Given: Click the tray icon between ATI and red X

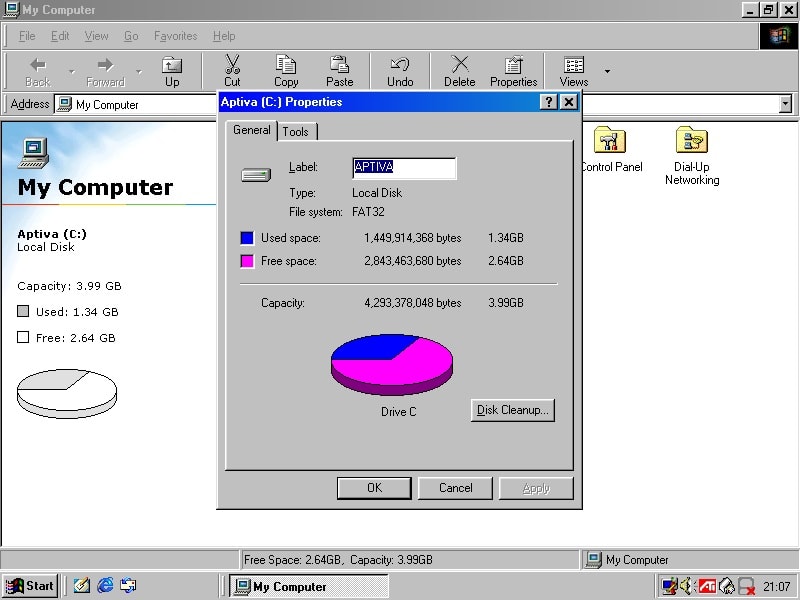Looking at the screenshot, I should coord(727,586).
